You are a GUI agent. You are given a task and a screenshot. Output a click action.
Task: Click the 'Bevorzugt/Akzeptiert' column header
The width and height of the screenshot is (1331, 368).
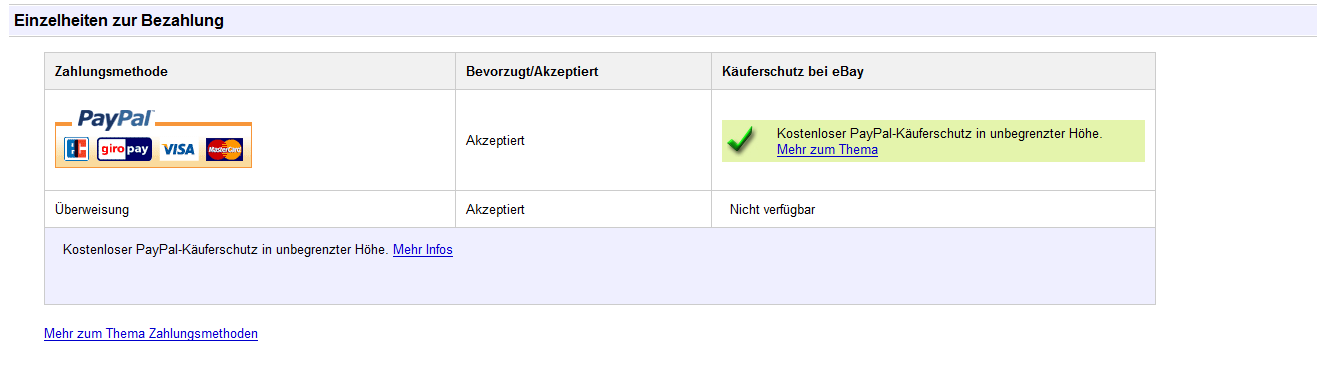coord(532,72)
